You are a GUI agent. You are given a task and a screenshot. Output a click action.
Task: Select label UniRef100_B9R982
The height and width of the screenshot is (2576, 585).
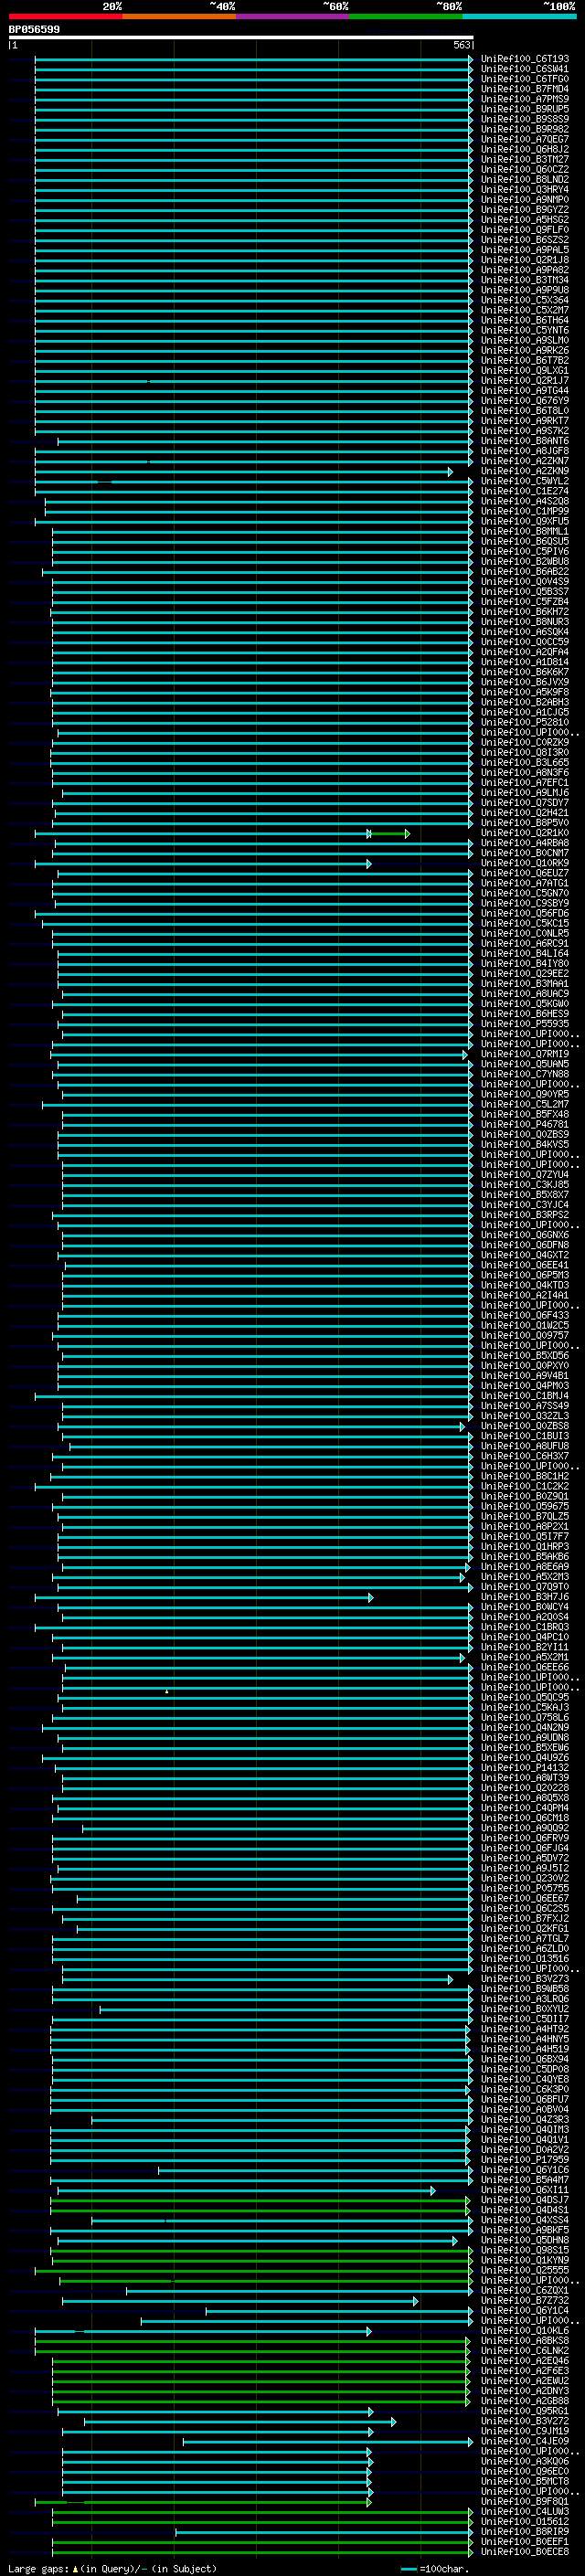click(524, 129)
